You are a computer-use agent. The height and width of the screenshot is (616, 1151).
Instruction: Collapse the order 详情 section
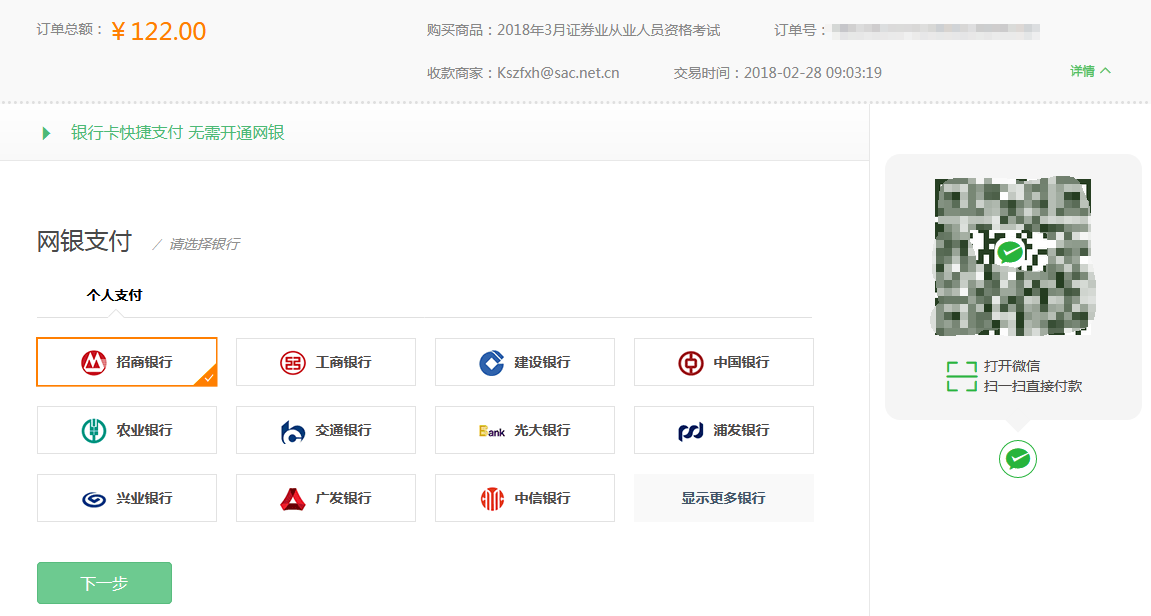(x=1090, y=71)
